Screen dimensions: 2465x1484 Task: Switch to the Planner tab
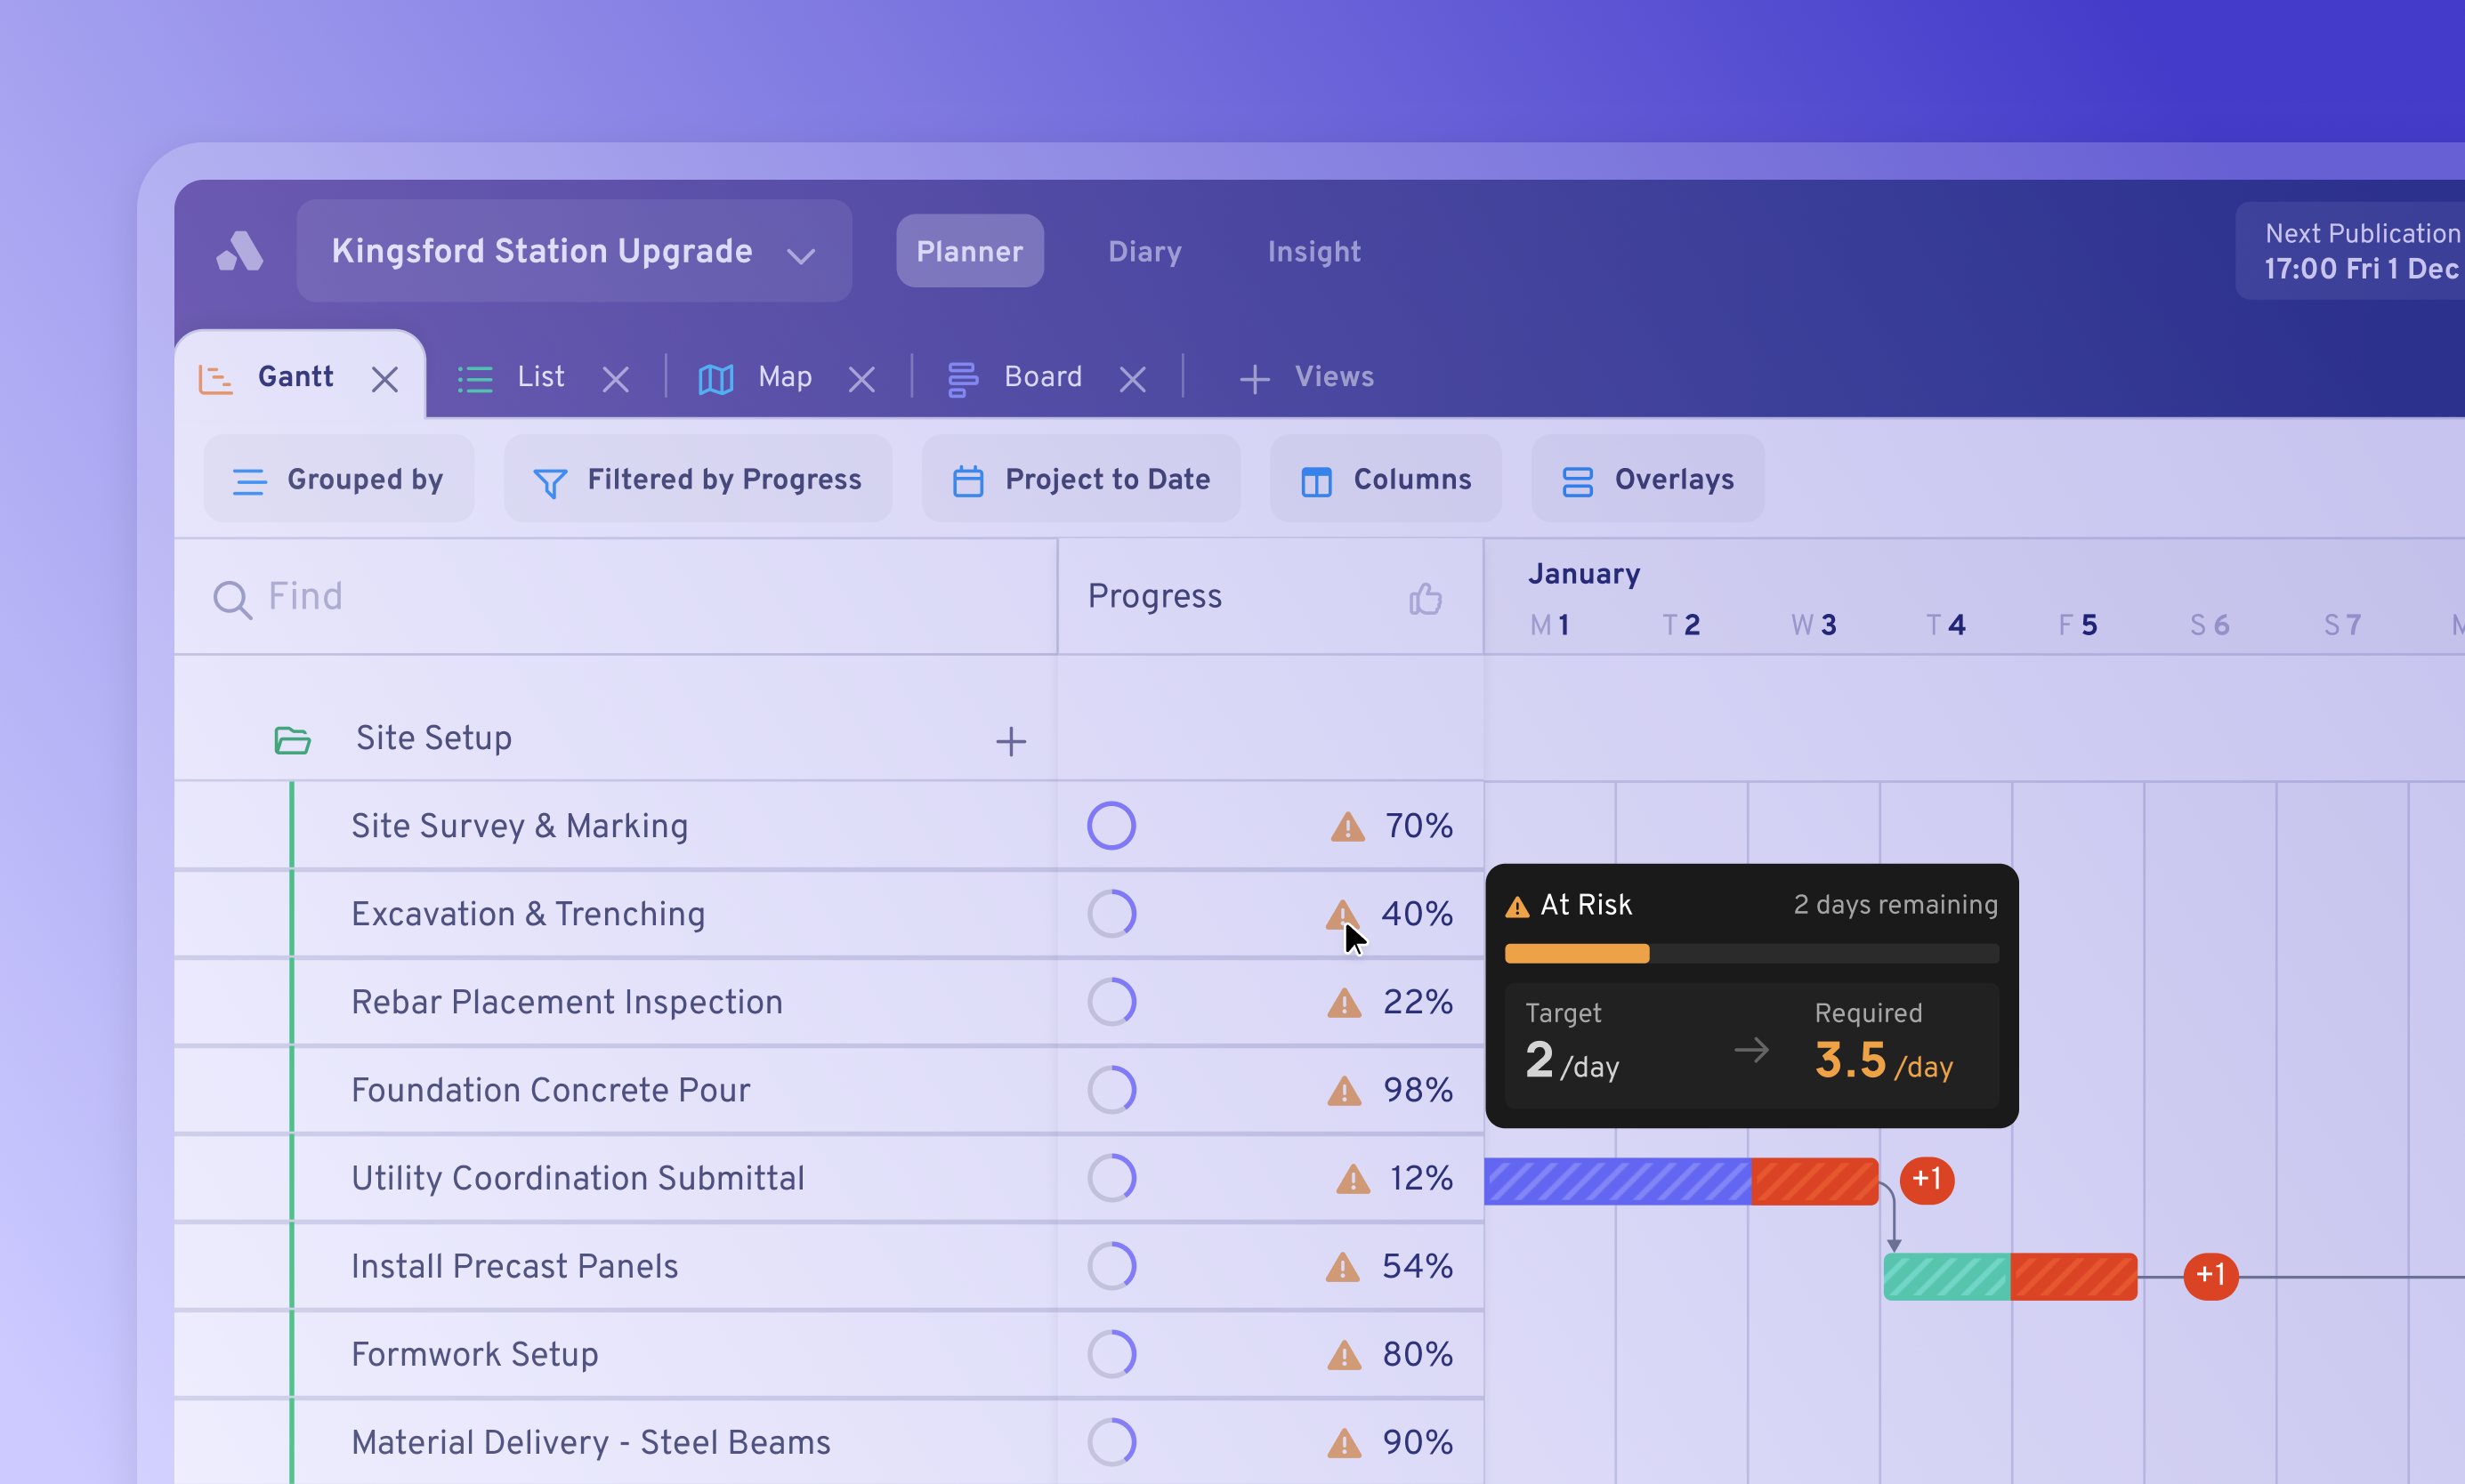(969, 251)
